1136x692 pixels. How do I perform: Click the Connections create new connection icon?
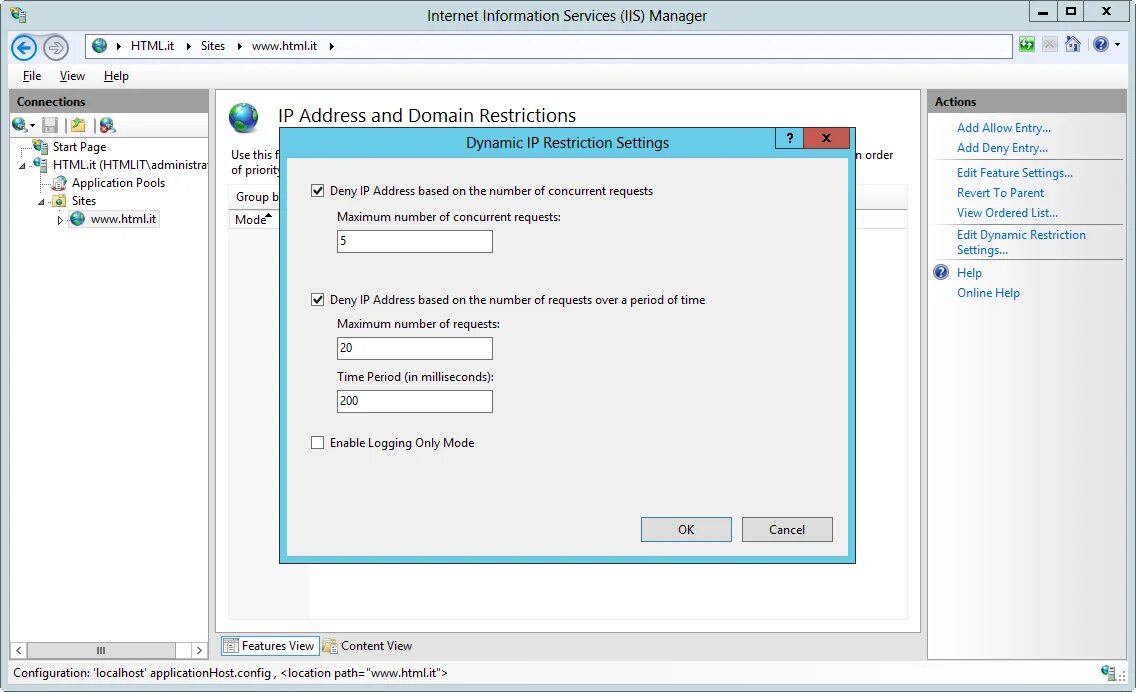tap(20, 125)
